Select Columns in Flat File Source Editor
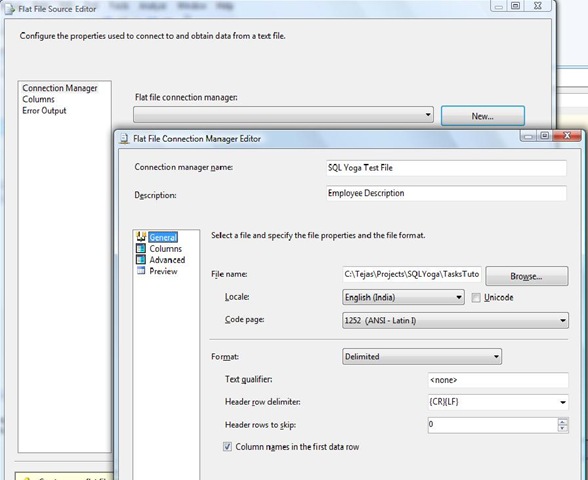This screenshot has width=588, height=480. (x=38, y=99)
